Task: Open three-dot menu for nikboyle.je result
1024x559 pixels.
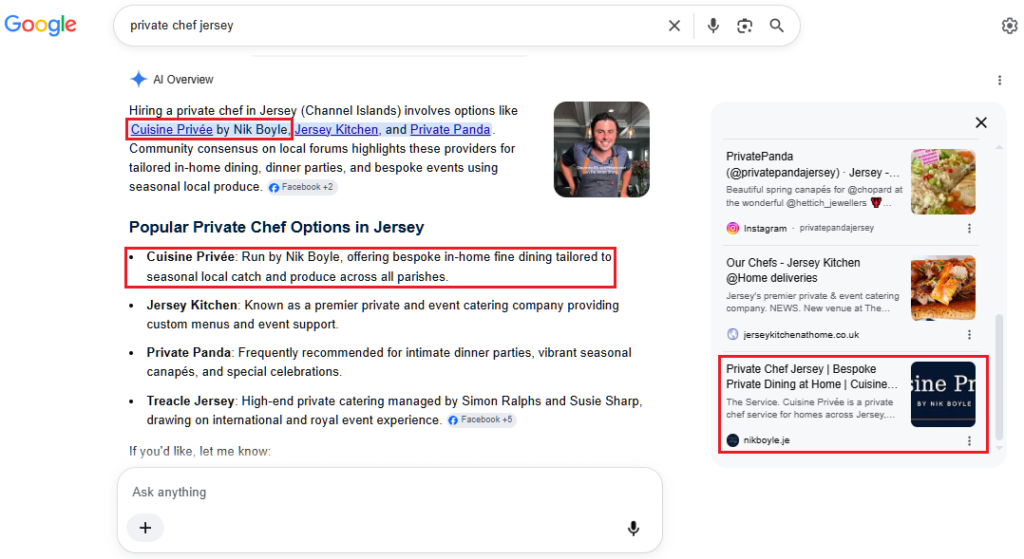Action: pos(969,441)
